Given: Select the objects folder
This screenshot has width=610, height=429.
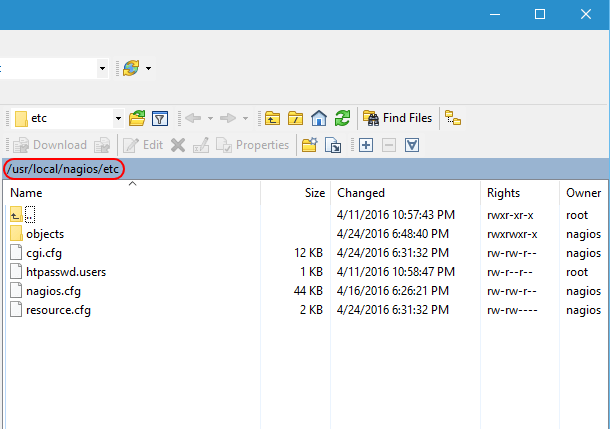Looking at the screenshot, I should coord(45,234).
